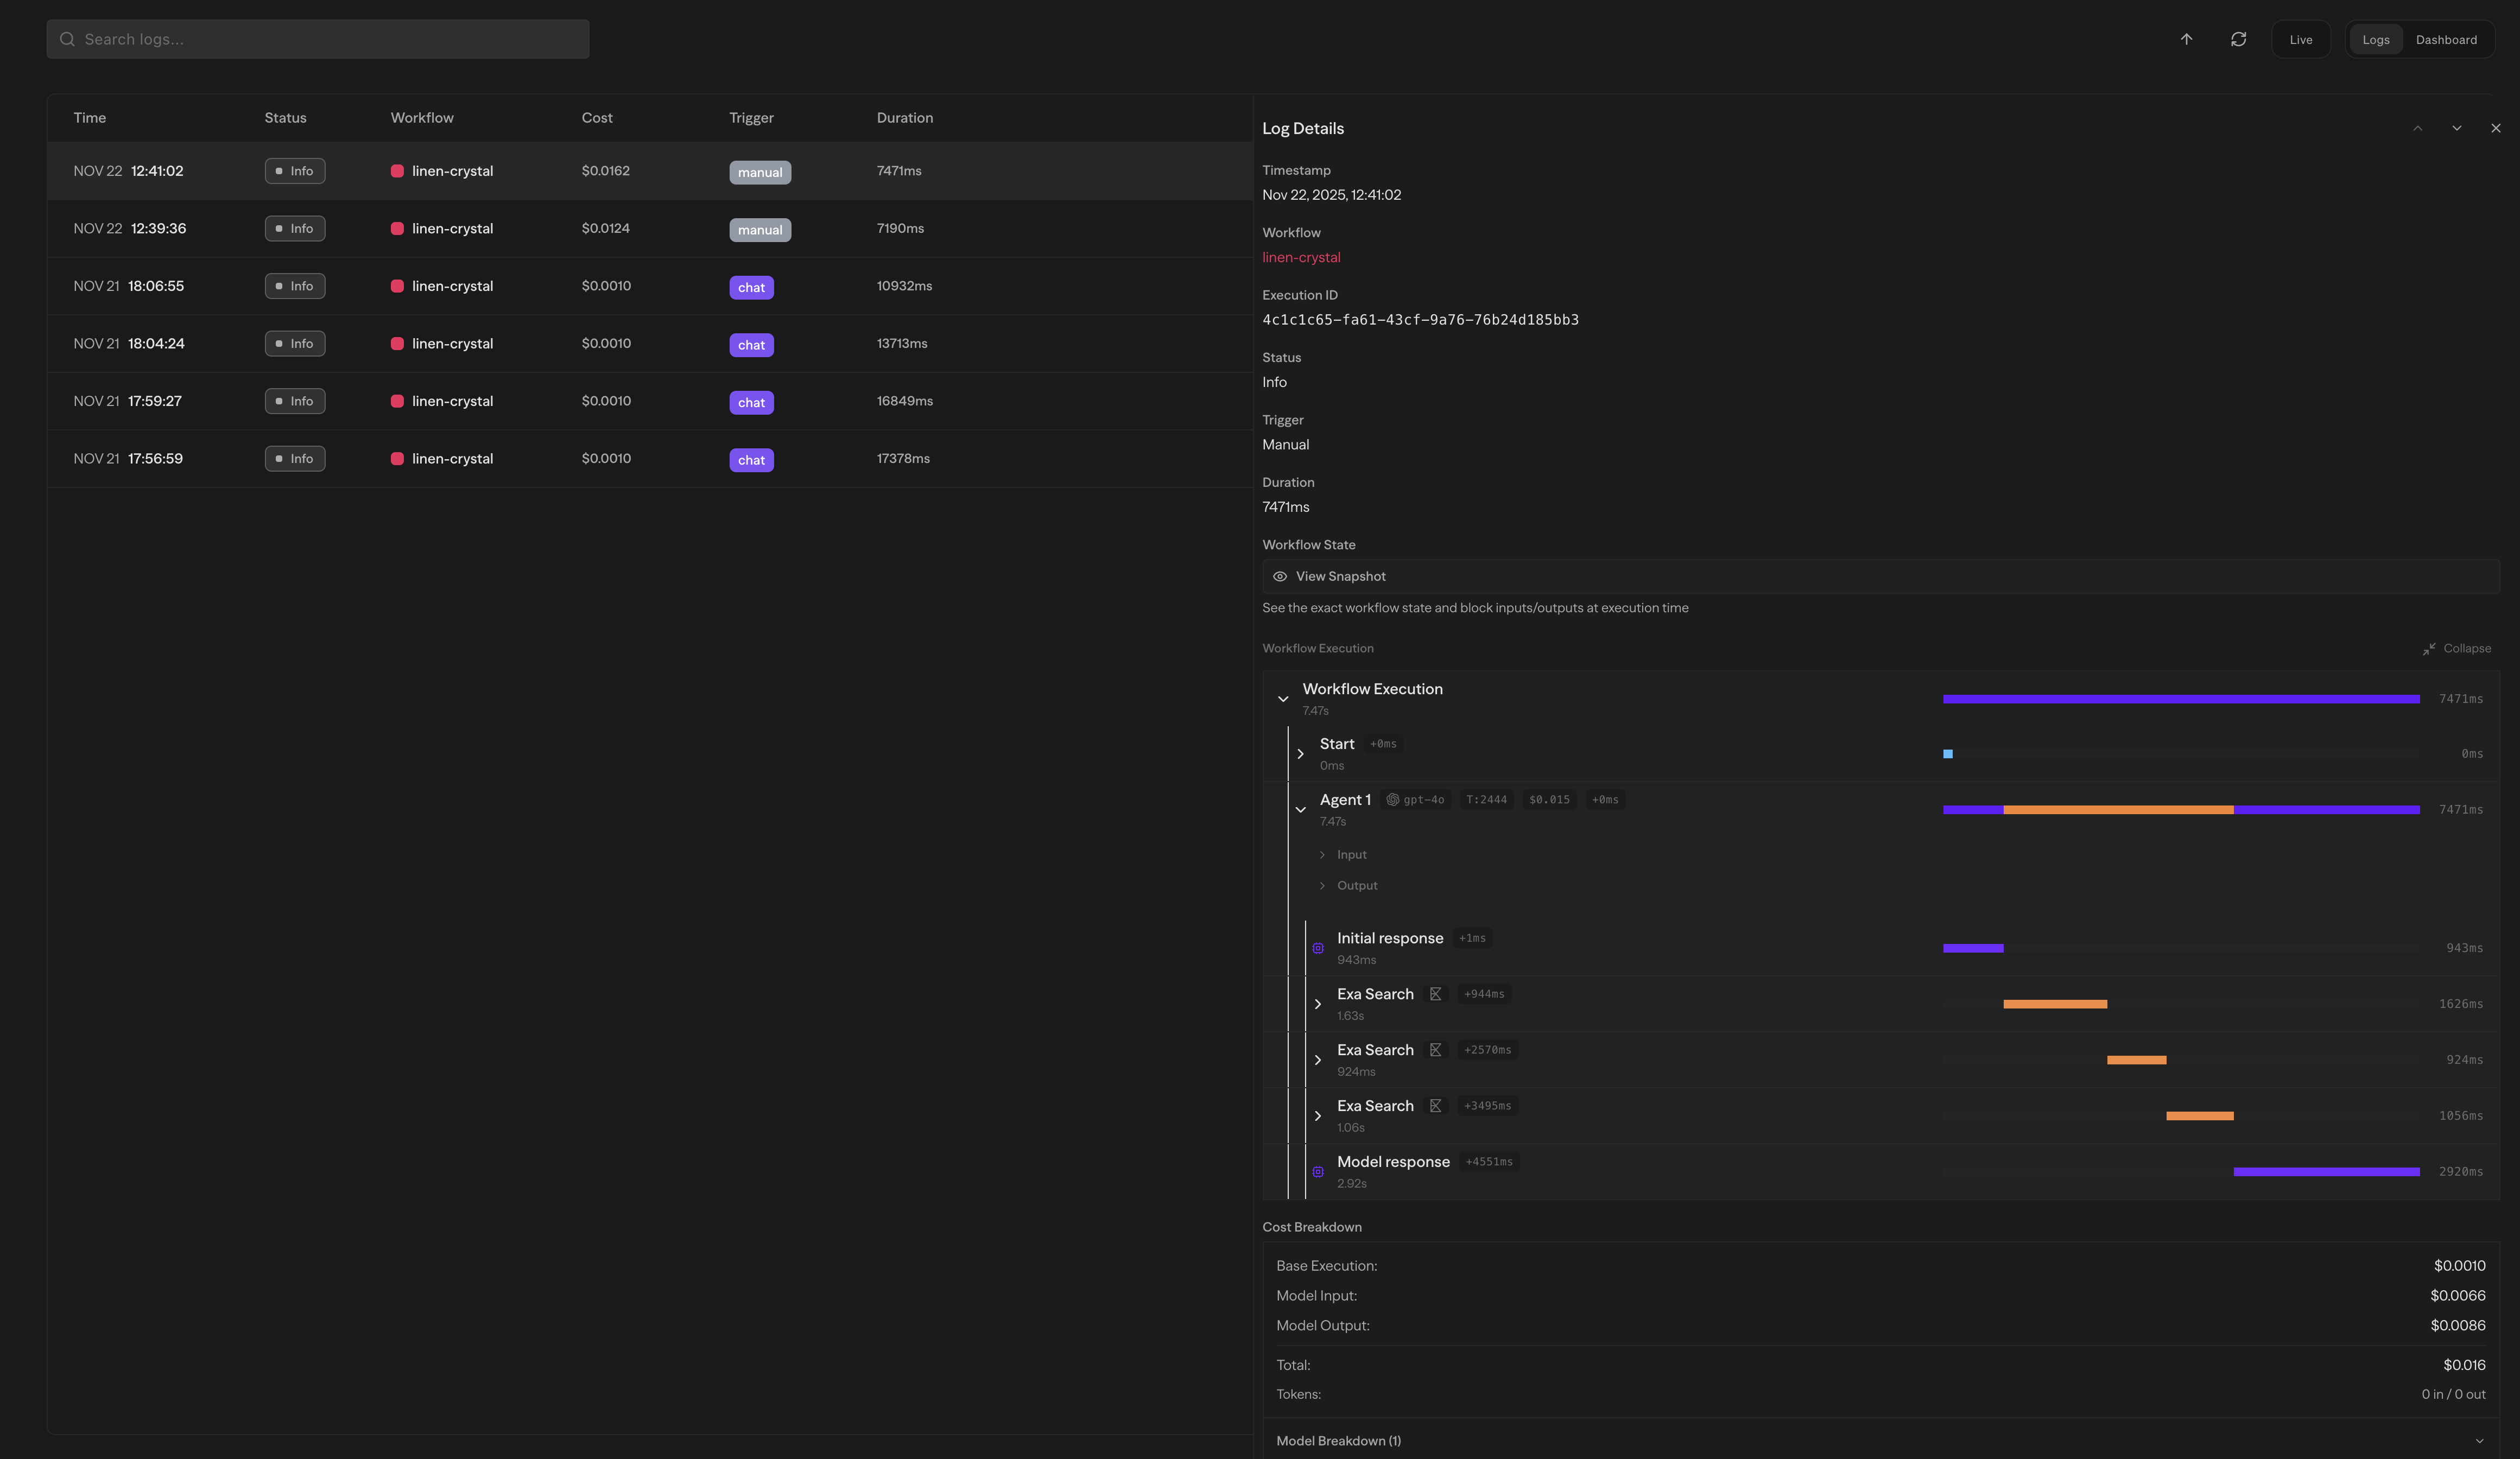The height and width of the screenshot is (1459, 2520).
Task: Click the eye icon next to View Snapshot
Action: [1280, 576]
